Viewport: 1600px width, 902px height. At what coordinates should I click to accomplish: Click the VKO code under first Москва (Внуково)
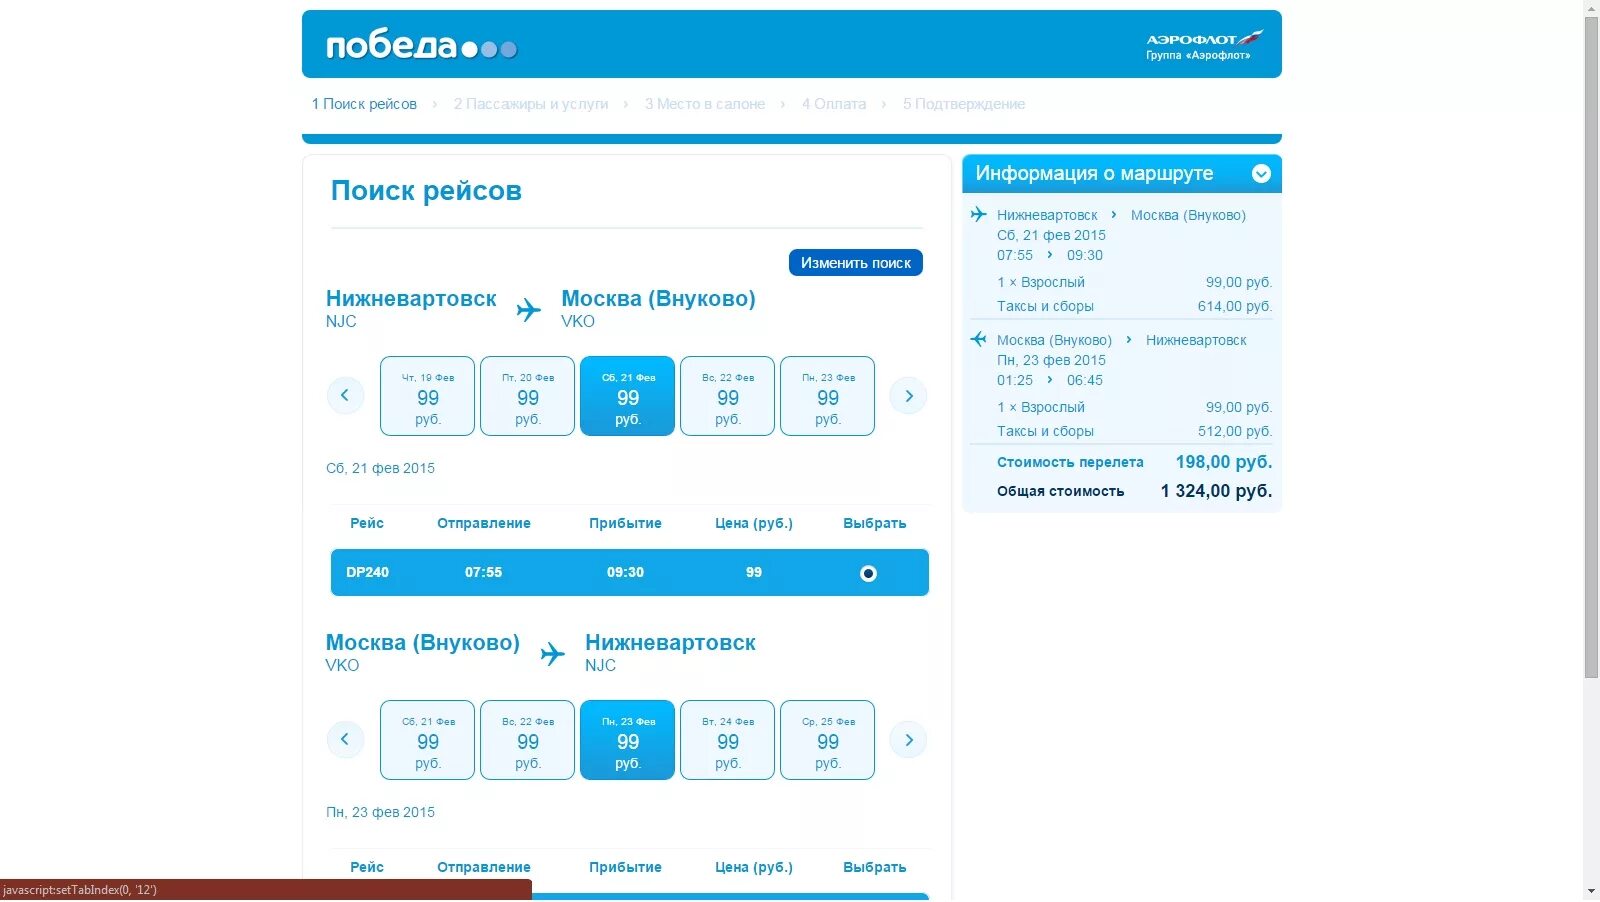[x=578, y=322]
